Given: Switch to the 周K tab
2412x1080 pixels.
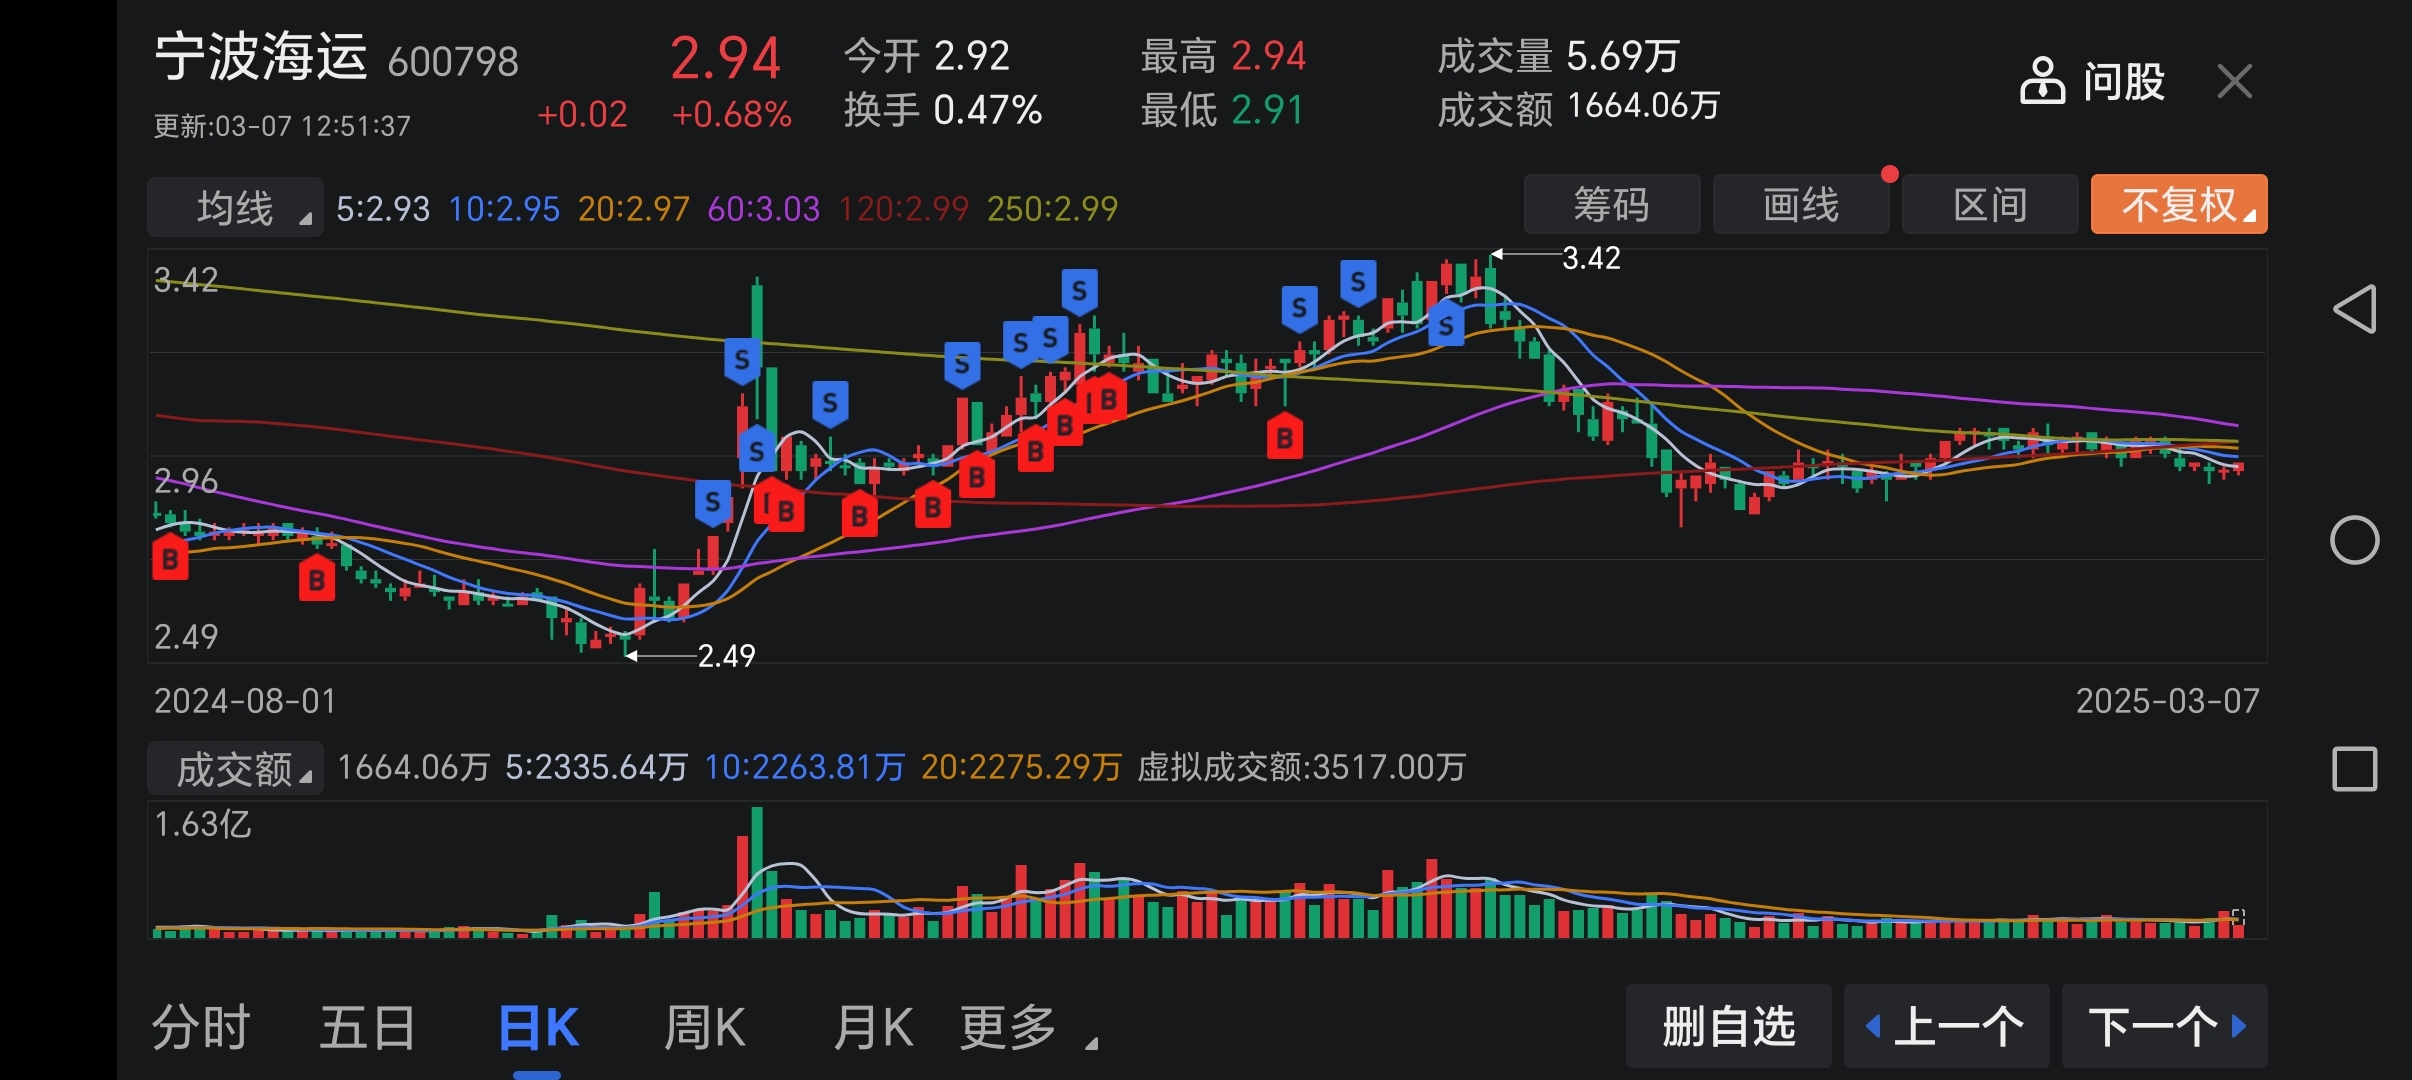Looking at the screenshot, I should (x=704, y=1027).
